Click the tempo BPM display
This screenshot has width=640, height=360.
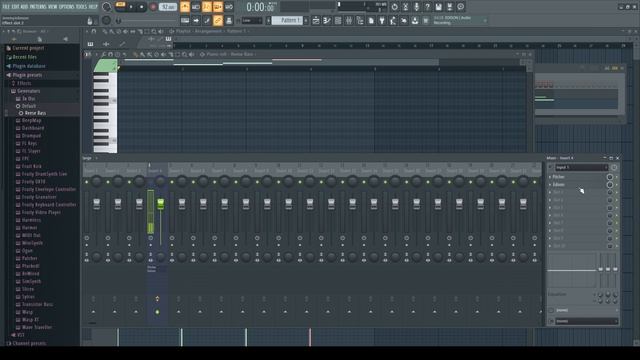(x=168, y=7)
